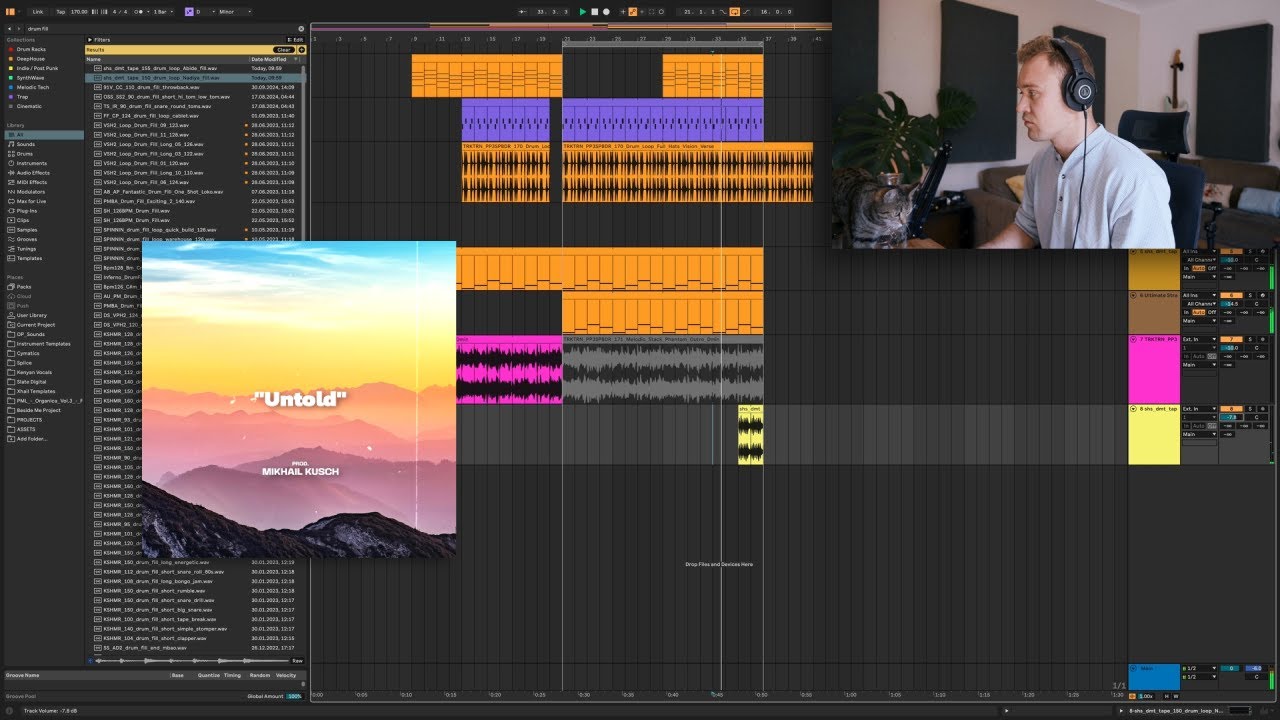Select the small yellow shs_dmt clip
Screen dimensions: 1280x720
coord(750,434)
